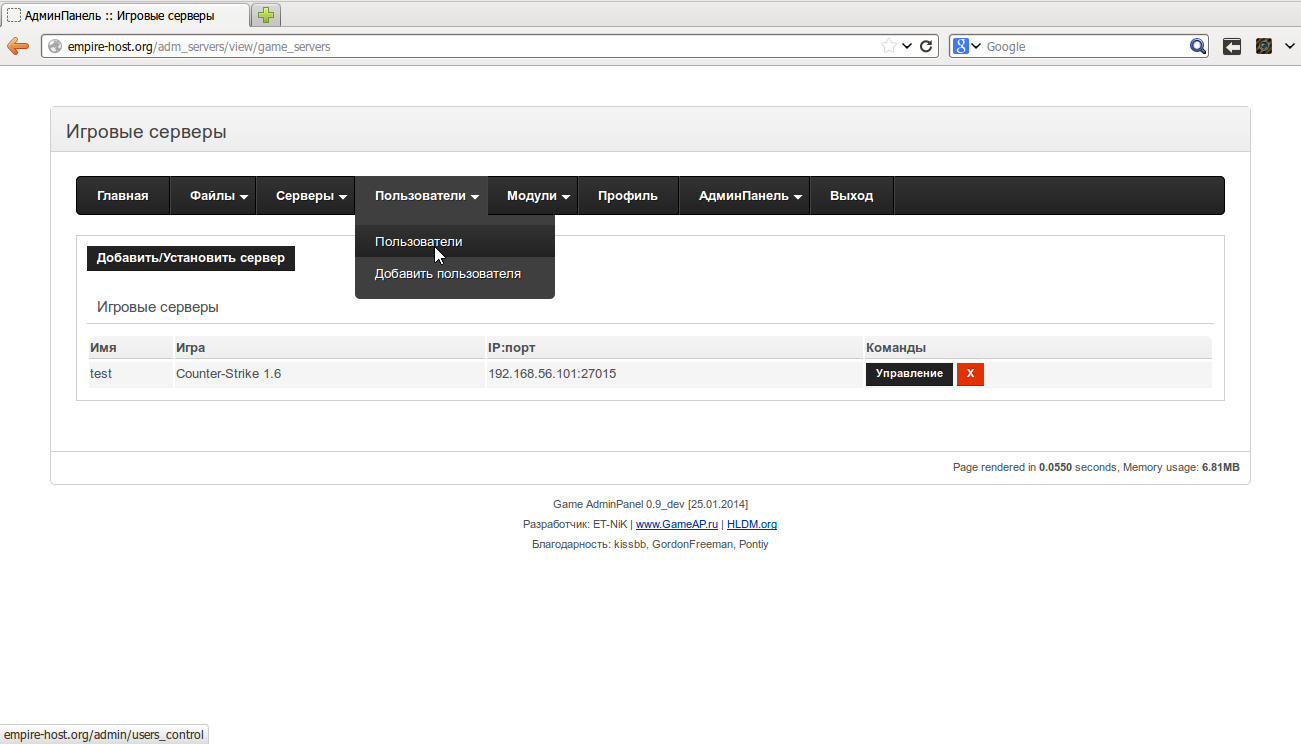Screen dimensions: 1301x744
Task: Open a new tab with the plus icon
Action: [266, 15]
